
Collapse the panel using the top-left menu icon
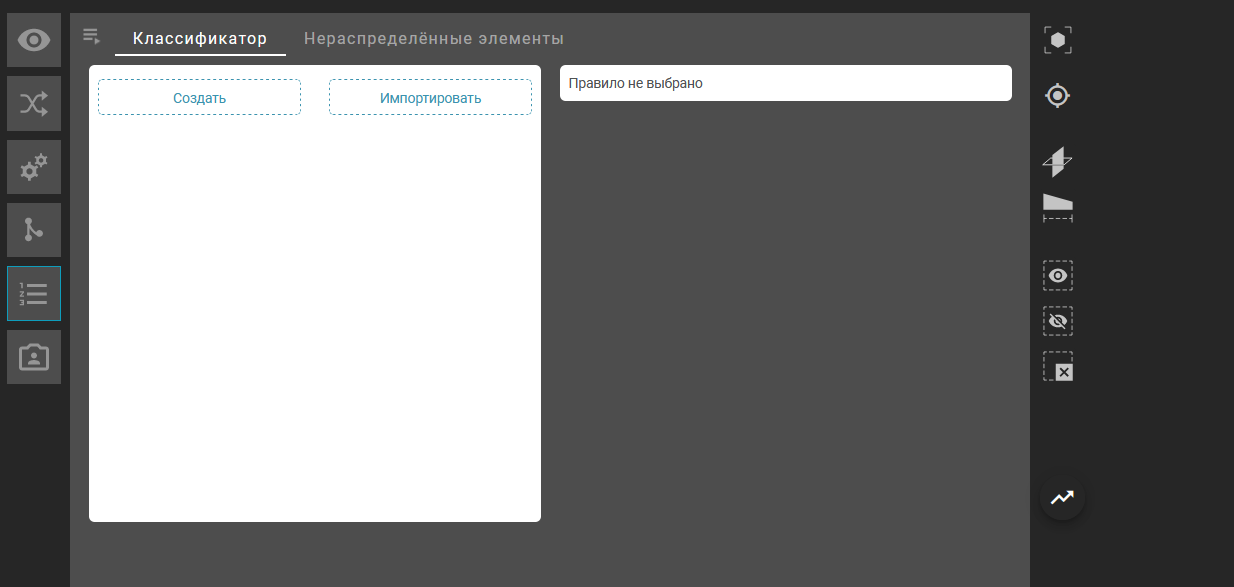(x=92, y=37)
